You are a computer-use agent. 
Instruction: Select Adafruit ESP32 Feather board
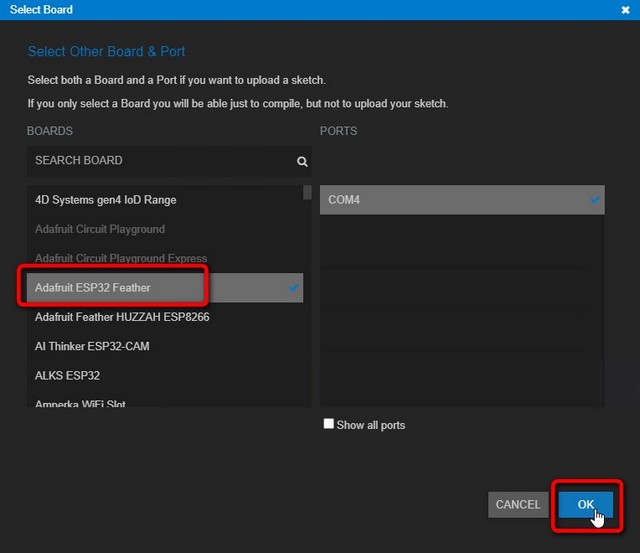[x=165, y=288]
